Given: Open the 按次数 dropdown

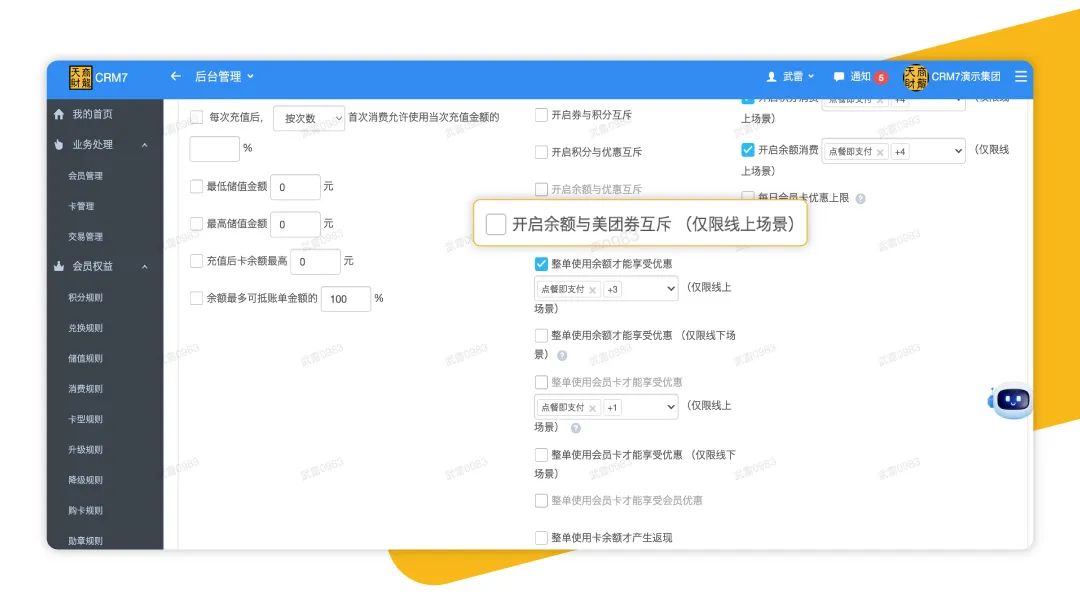Looking at the screenshot, I should click(x=309, y=118).
